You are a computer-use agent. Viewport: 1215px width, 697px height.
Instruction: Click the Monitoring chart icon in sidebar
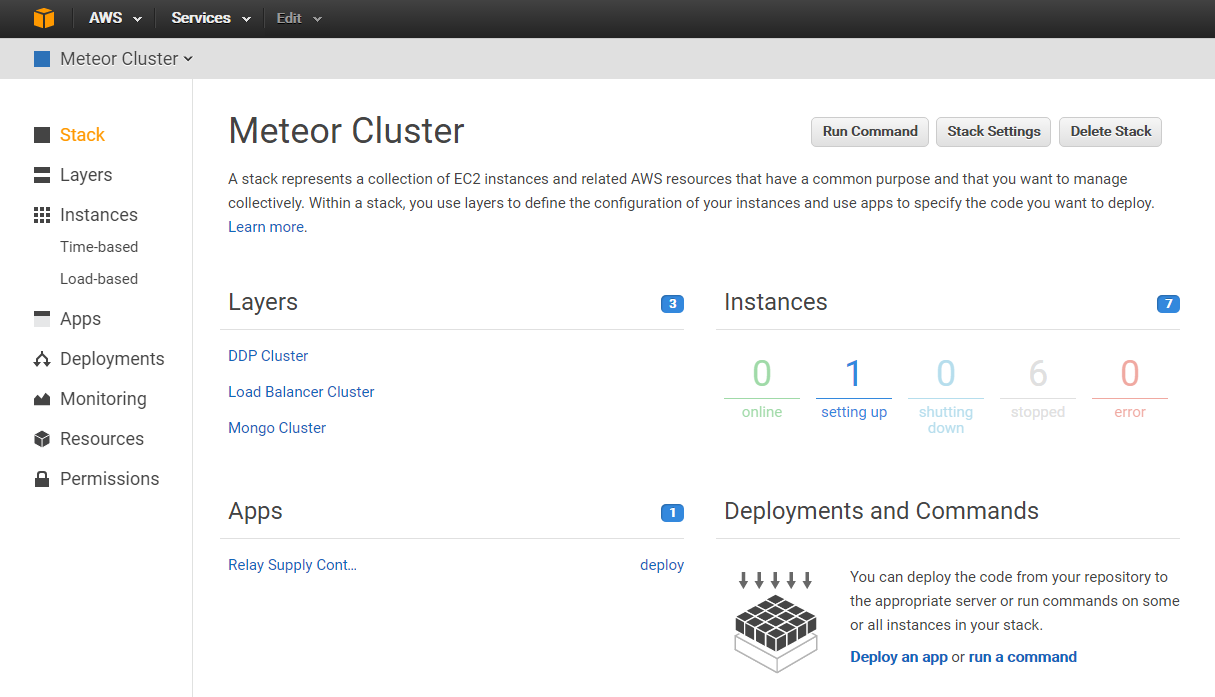(x=42, y=399)
